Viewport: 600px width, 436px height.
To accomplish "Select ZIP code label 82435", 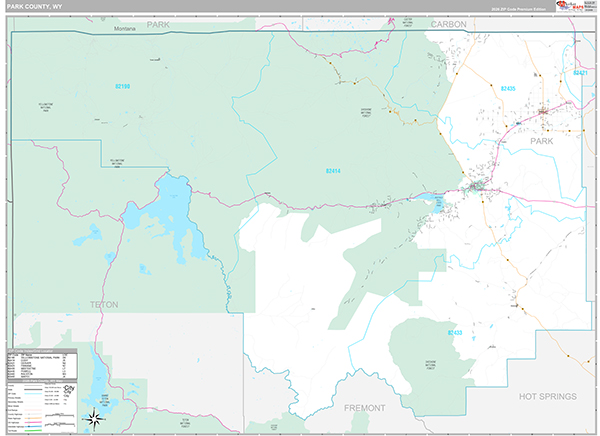I will (508, 89).
